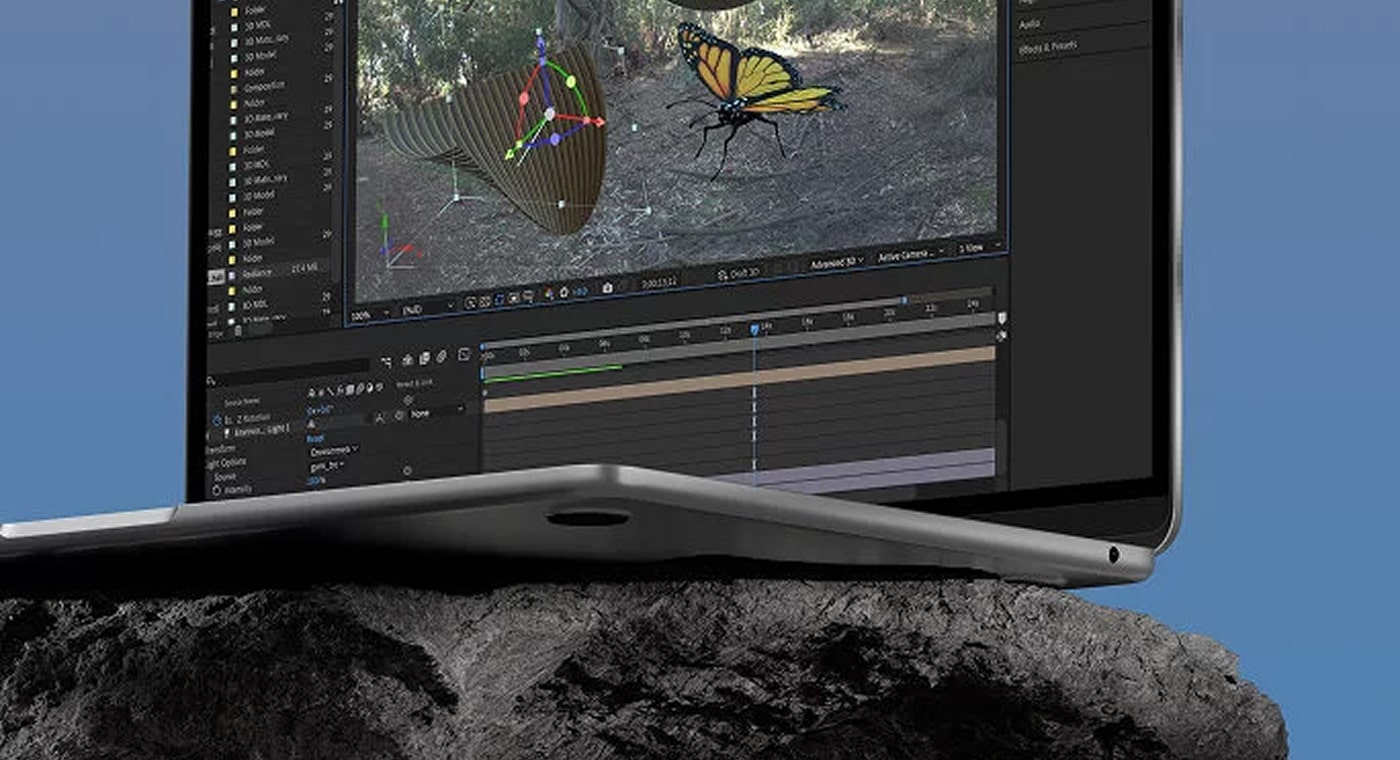Screen dimensions: 1400x760
Task: Open the None parent dropdown
Action: [436, 414]
